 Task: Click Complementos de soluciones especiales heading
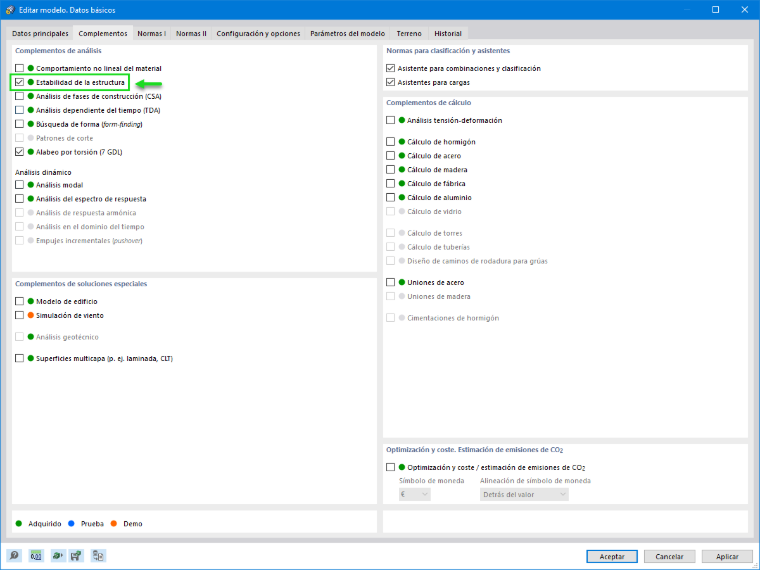point(81,284)
